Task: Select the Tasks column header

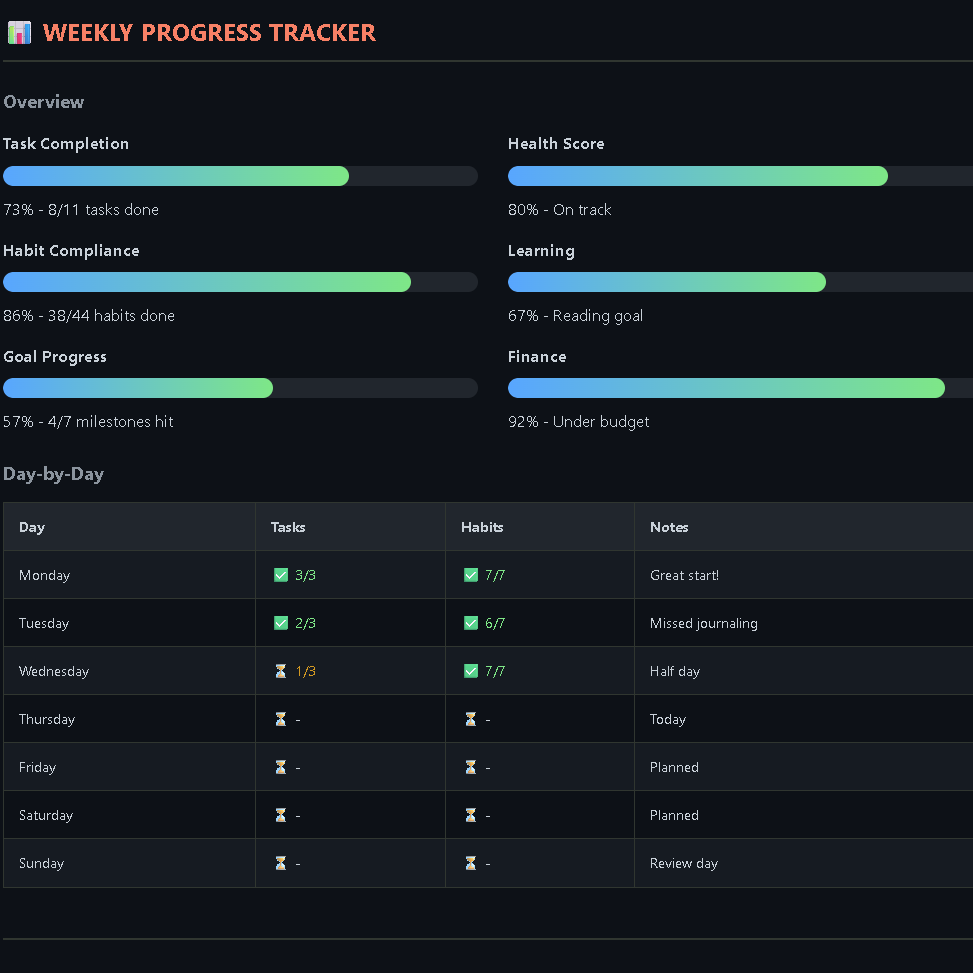Action: pos(288,527)
